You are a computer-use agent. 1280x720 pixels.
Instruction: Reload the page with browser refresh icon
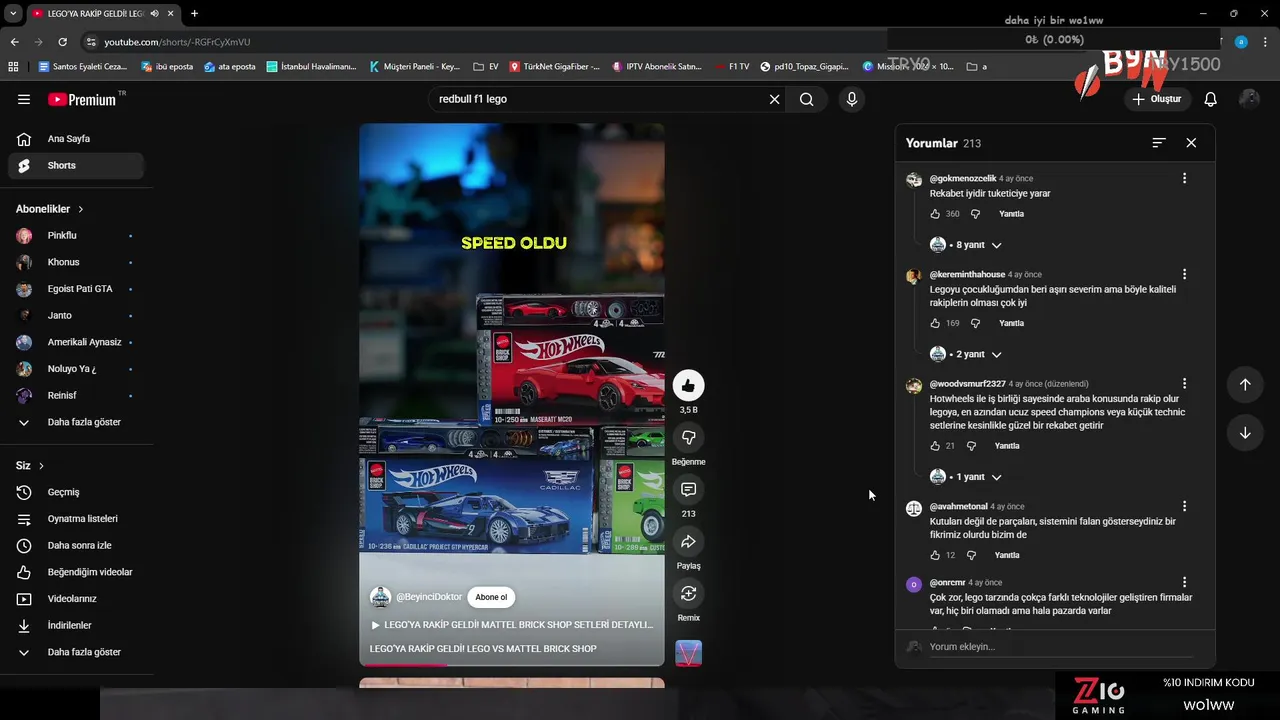(62, 42)
